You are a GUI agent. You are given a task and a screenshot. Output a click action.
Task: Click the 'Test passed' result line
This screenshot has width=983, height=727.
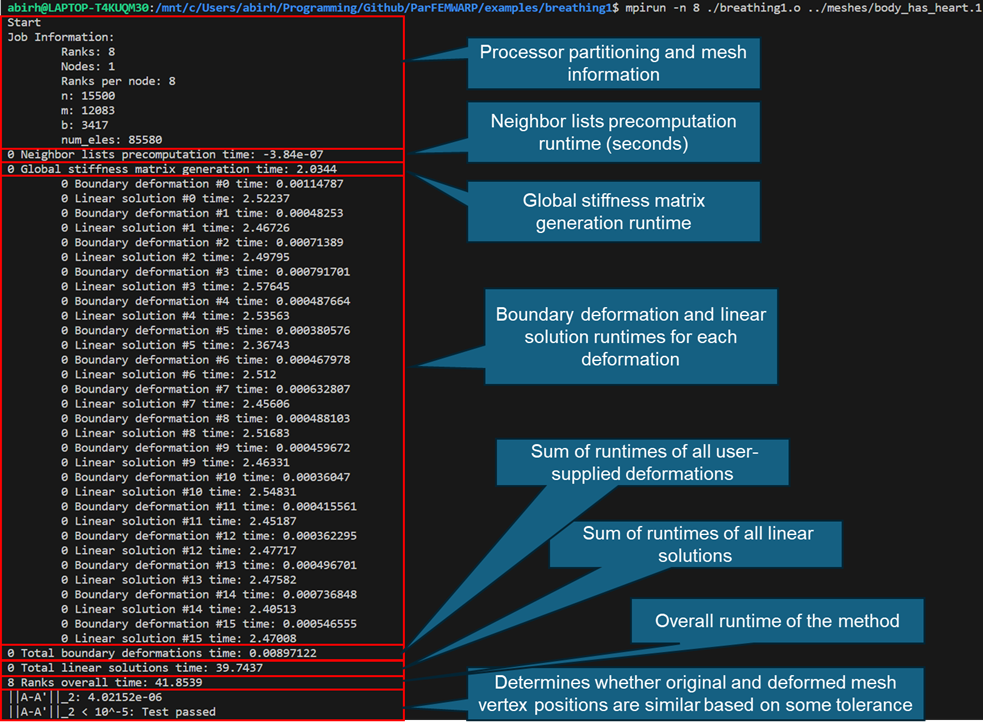(110, 712)
